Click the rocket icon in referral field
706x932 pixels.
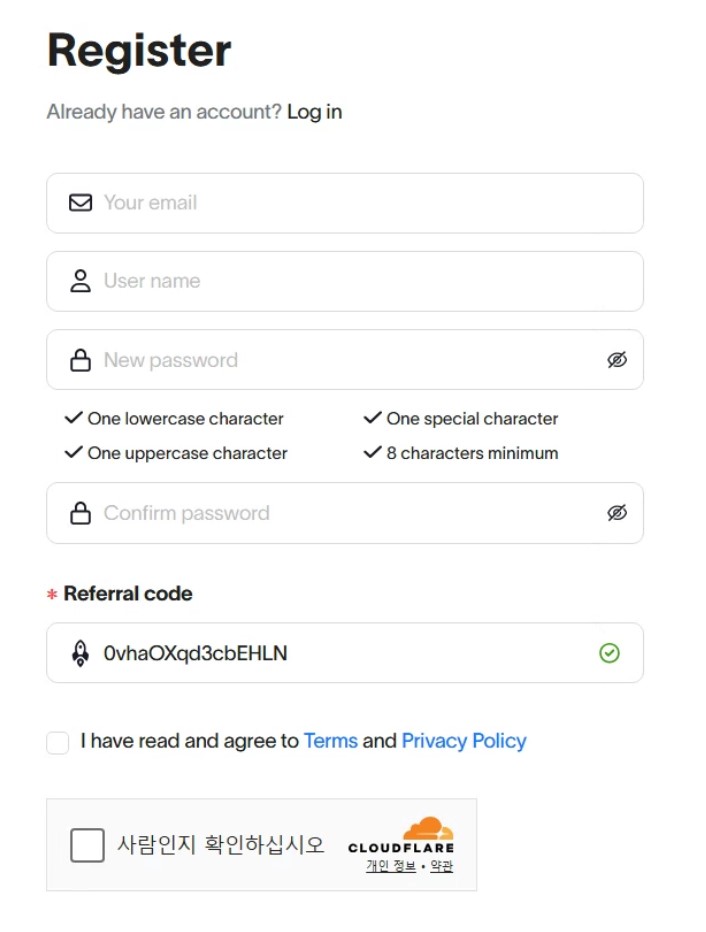click(80, 653)
